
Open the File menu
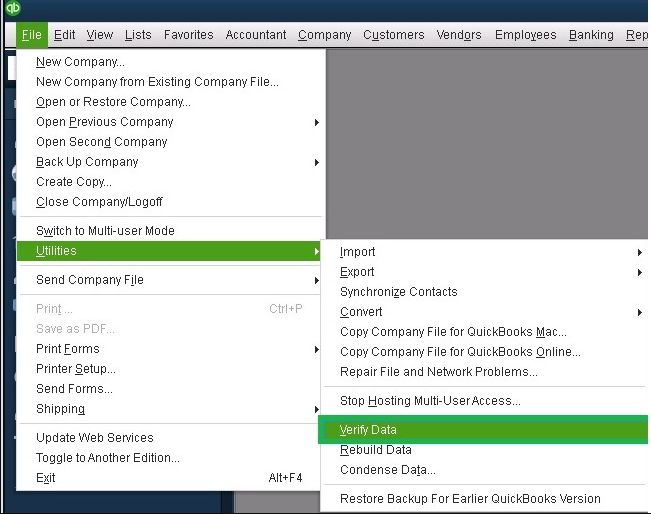[x=32, y=35]
